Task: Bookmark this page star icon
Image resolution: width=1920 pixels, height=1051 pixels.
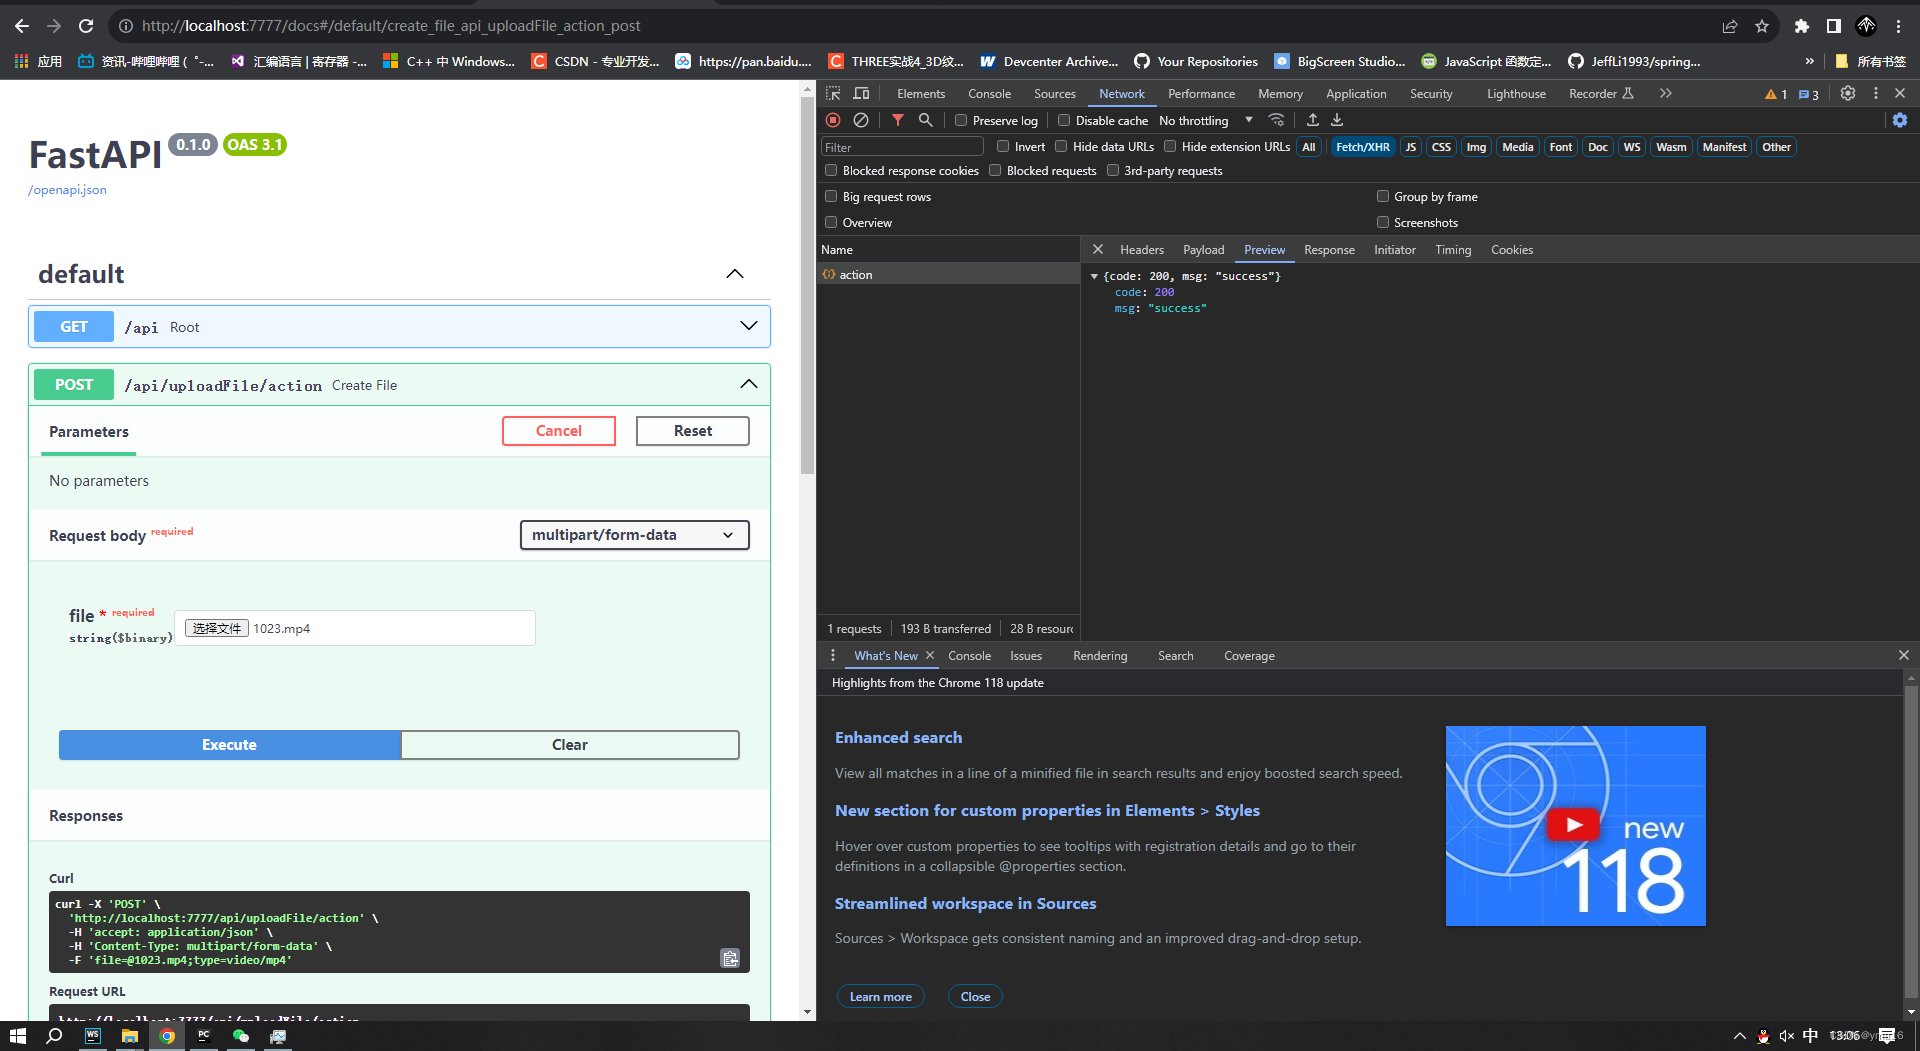Action: (1762, 26)
